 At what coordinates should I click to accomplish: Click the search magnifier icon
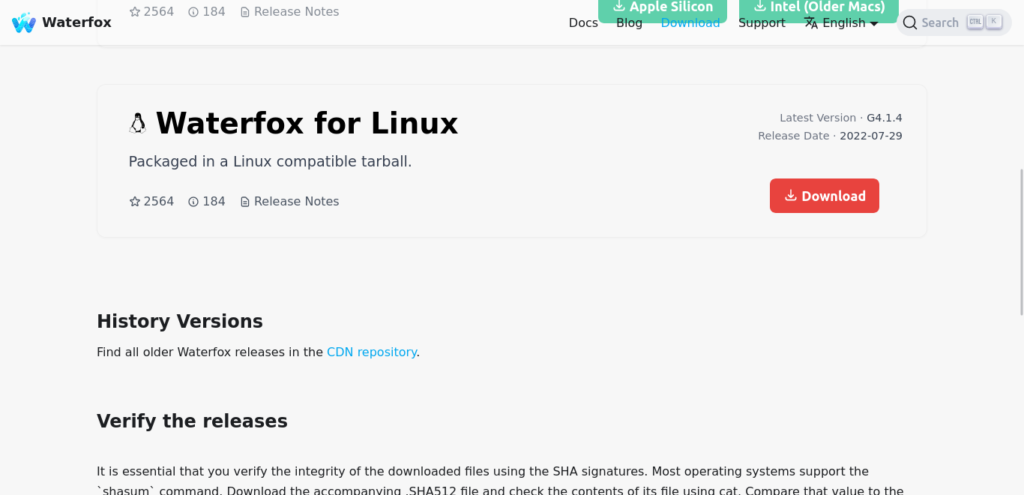[x=910, y=23]
